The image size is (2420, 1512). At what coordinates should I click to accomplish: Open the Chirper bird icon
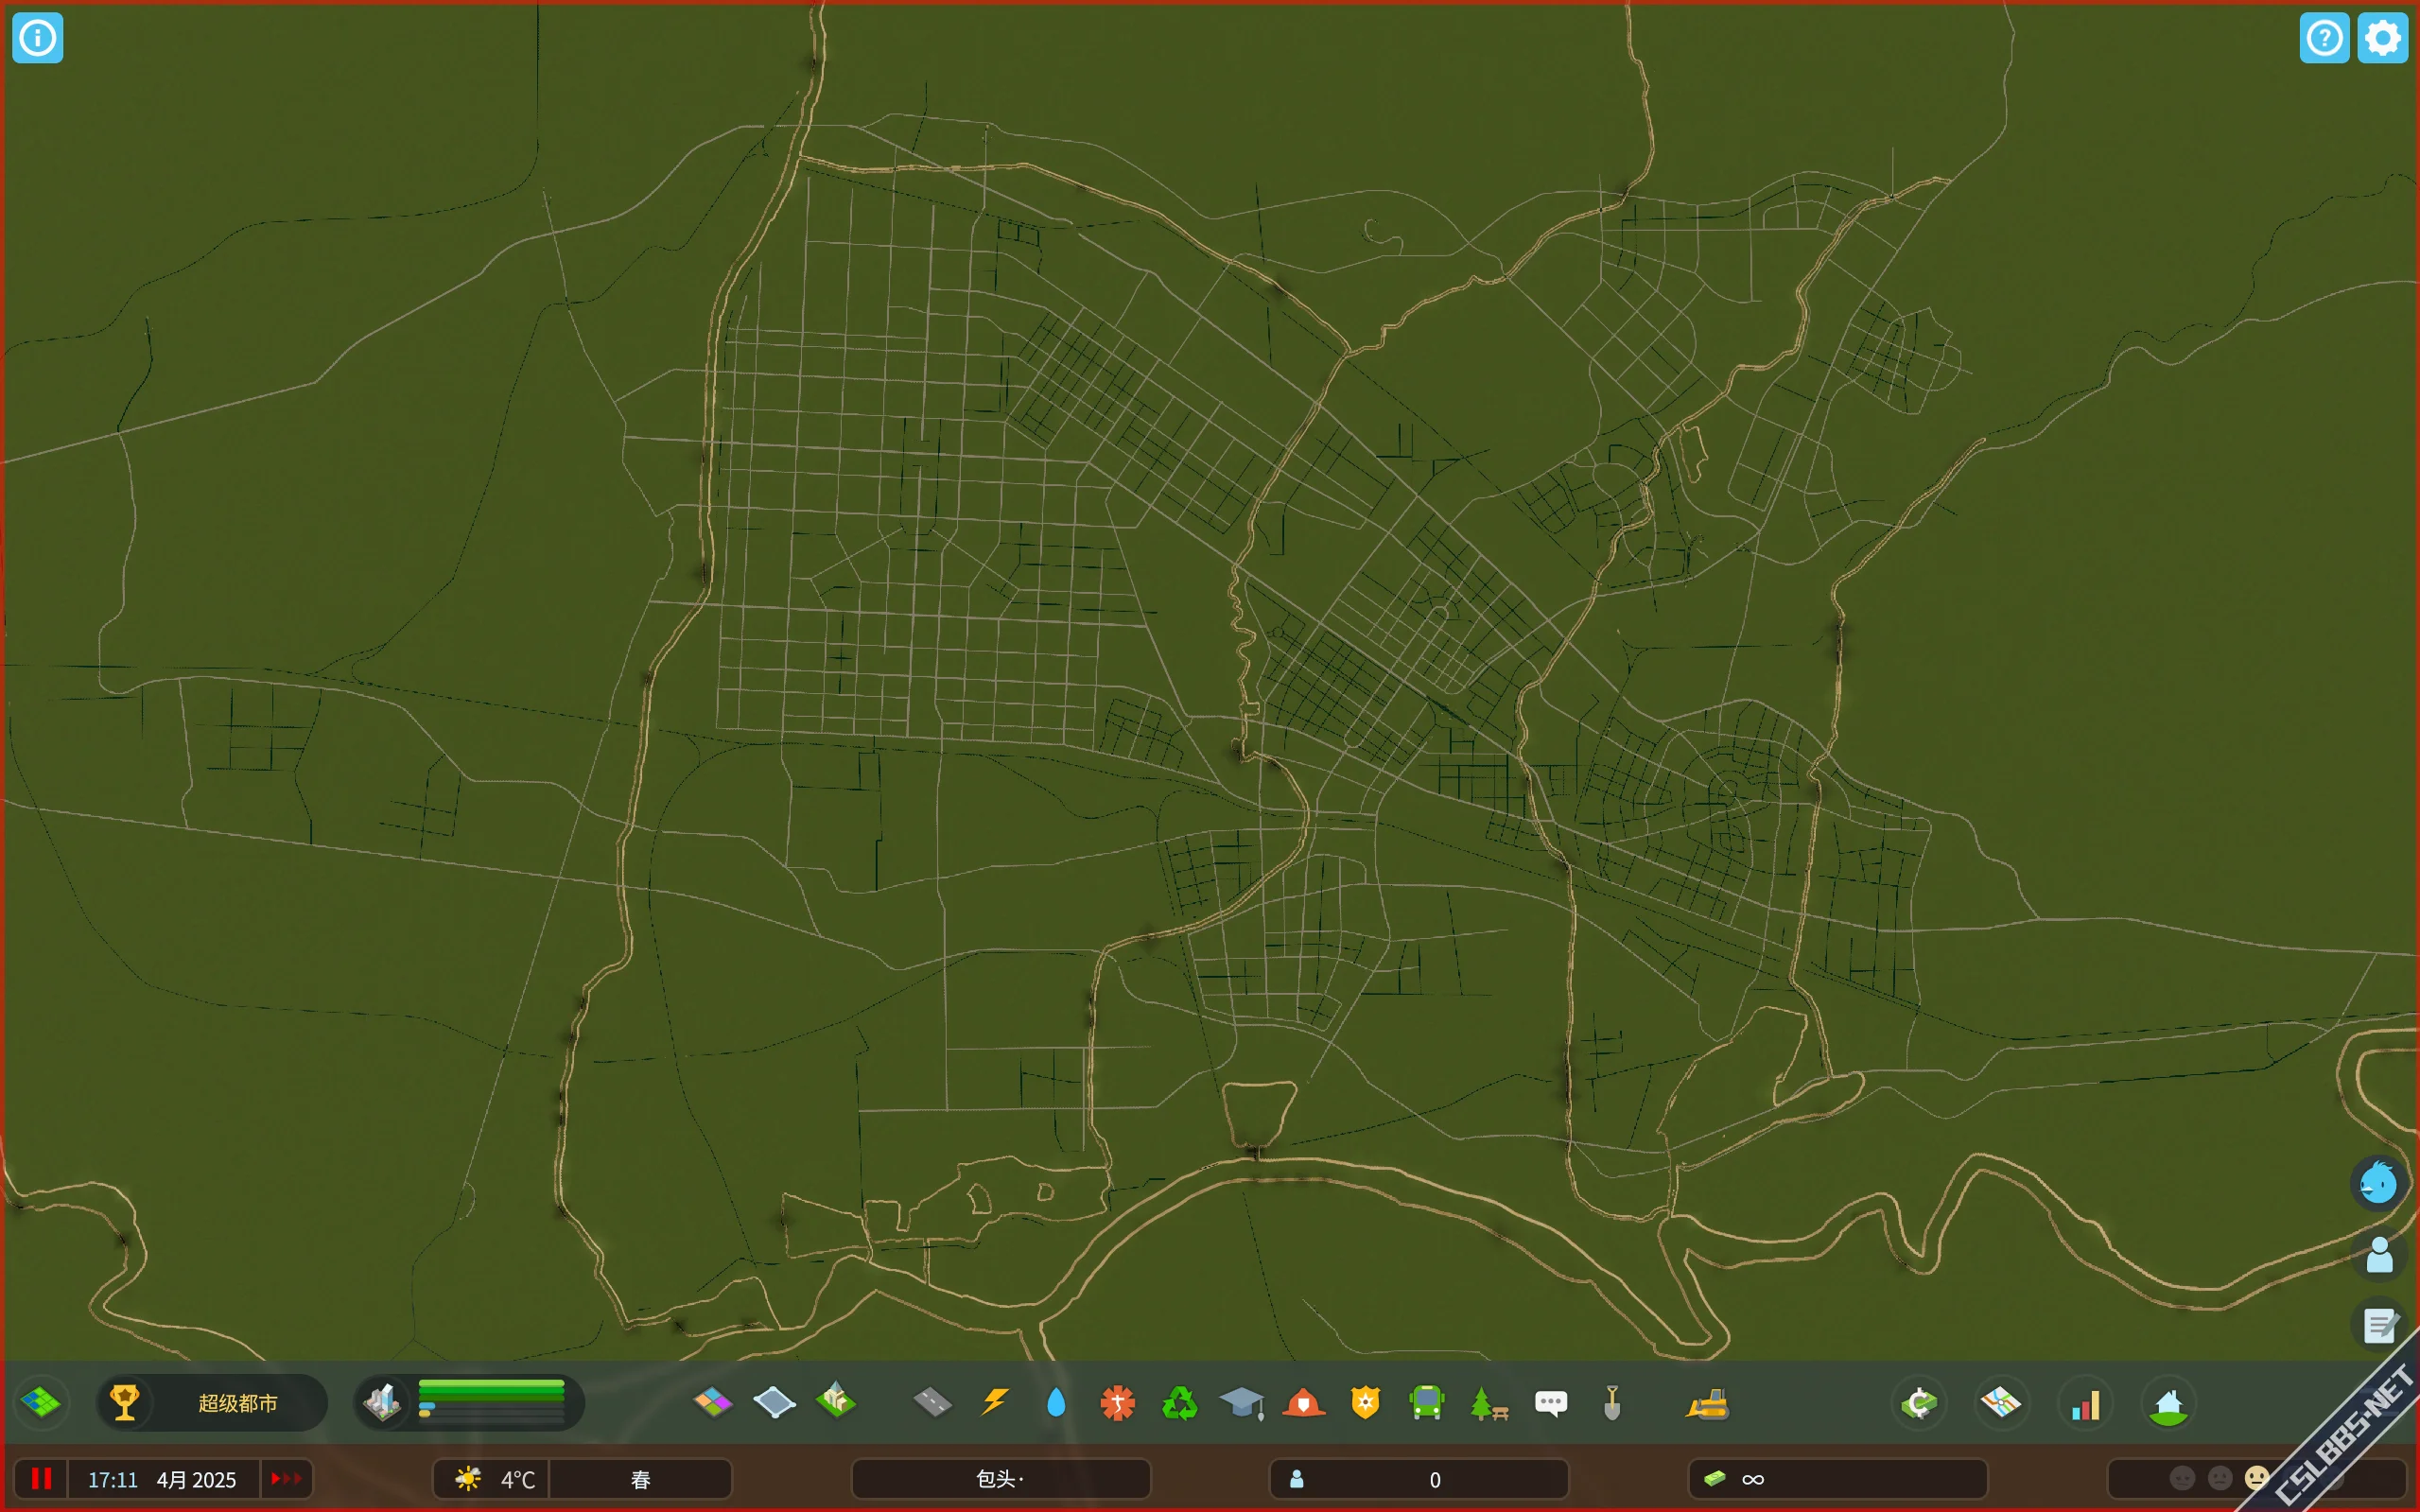[2378, 1183]
